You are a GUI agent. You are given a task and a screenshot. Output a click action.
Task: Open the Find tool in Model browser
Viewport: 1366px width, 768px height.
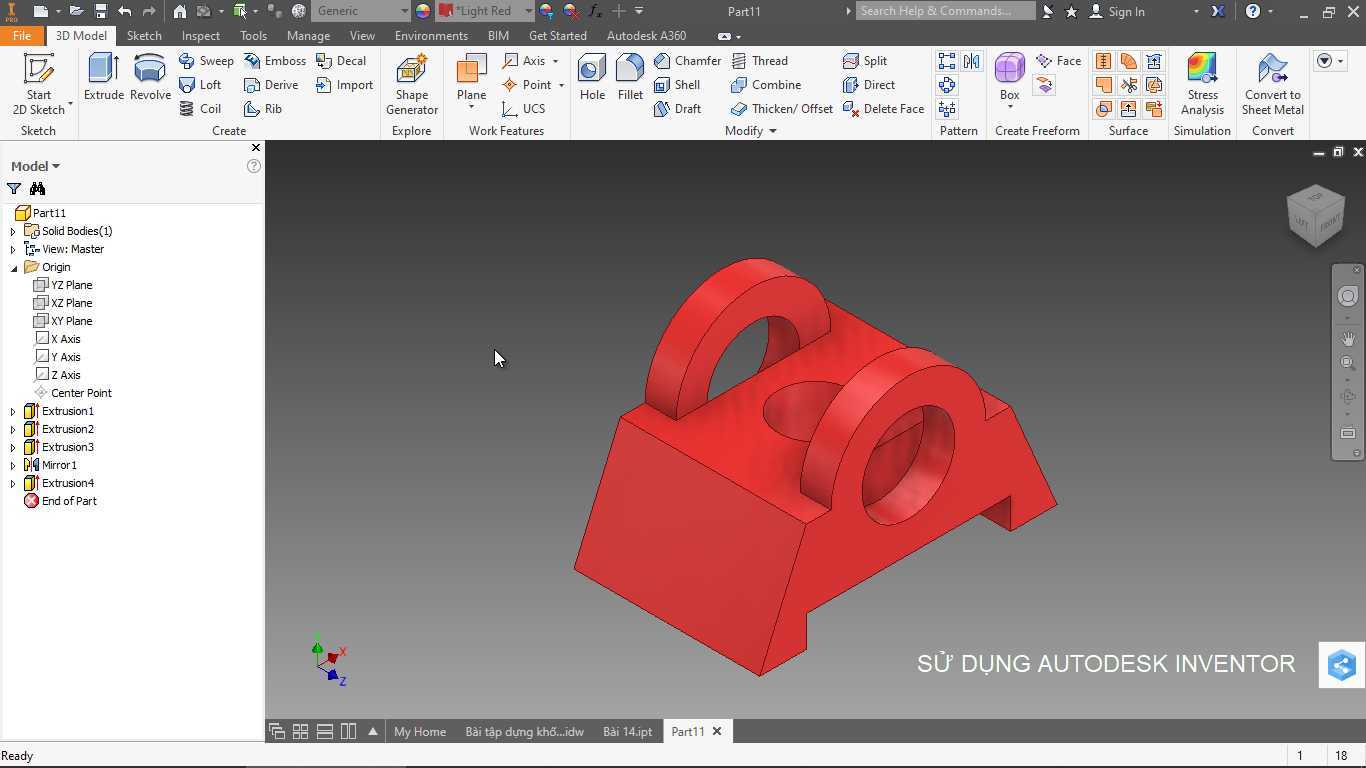[x=37, y=188]
